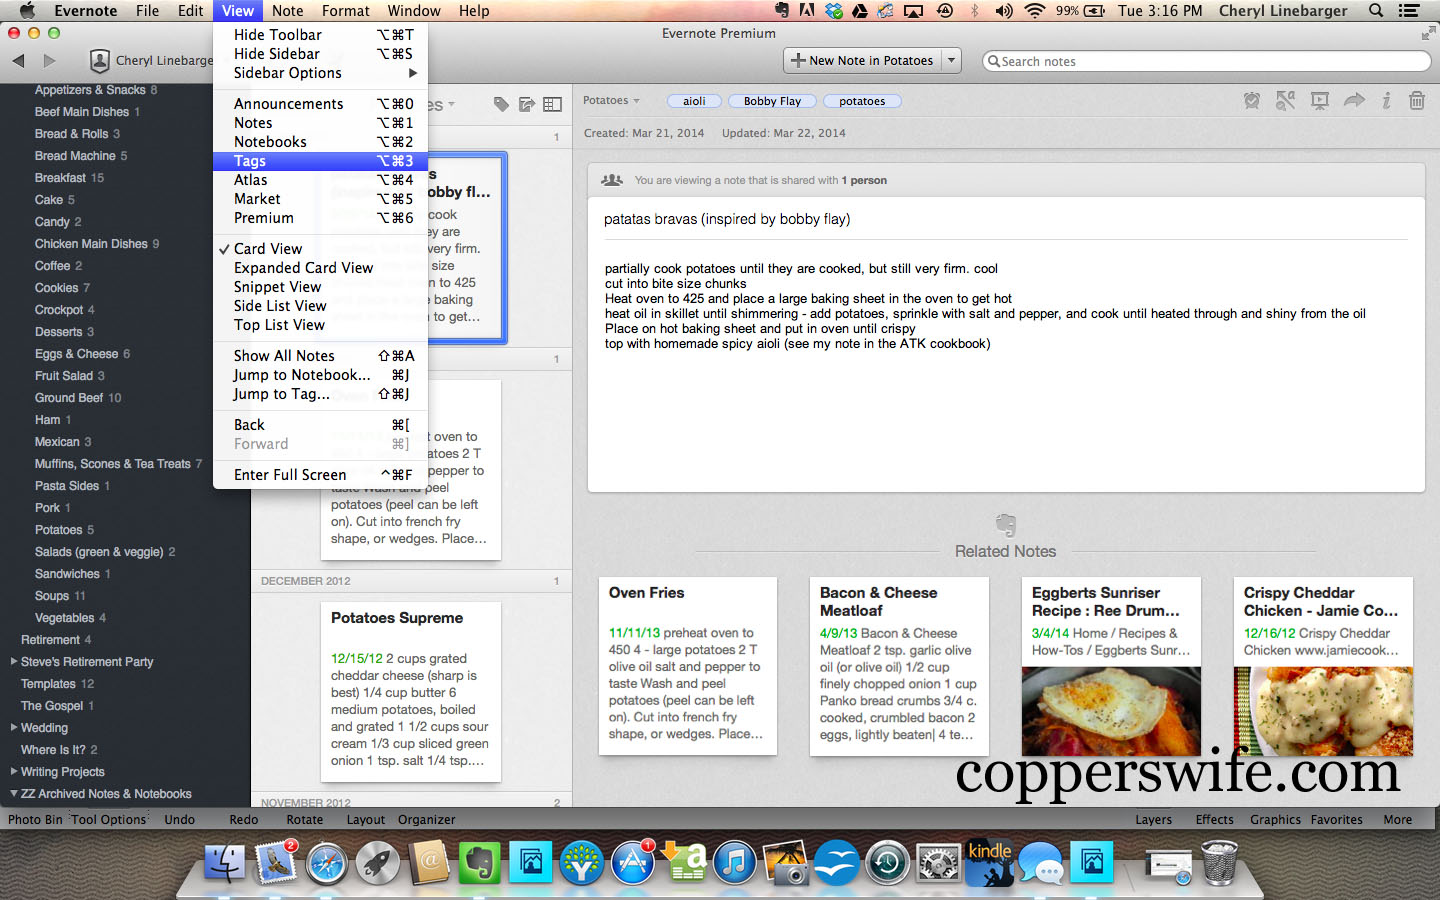
Task: Select Tags in View menu
Action: point(320,161)
